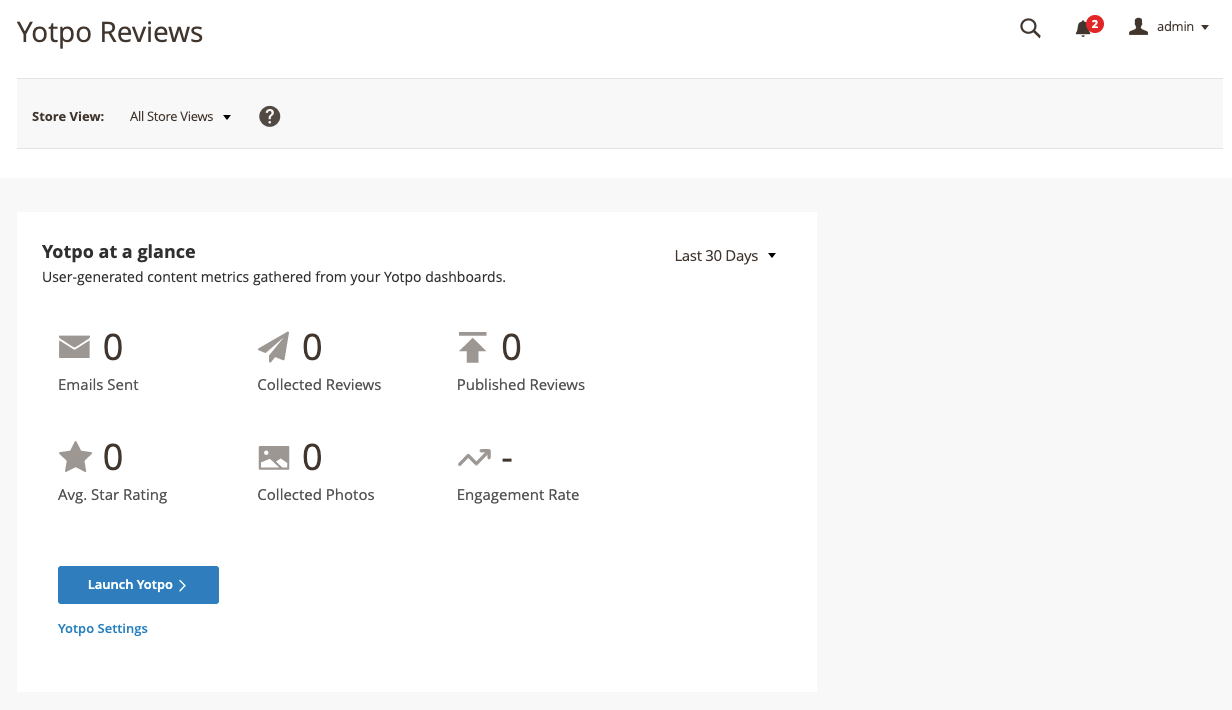Screen dimensions: 1232x710
Task: Click the Engagement Rate dash value
Action: (507, 459)
